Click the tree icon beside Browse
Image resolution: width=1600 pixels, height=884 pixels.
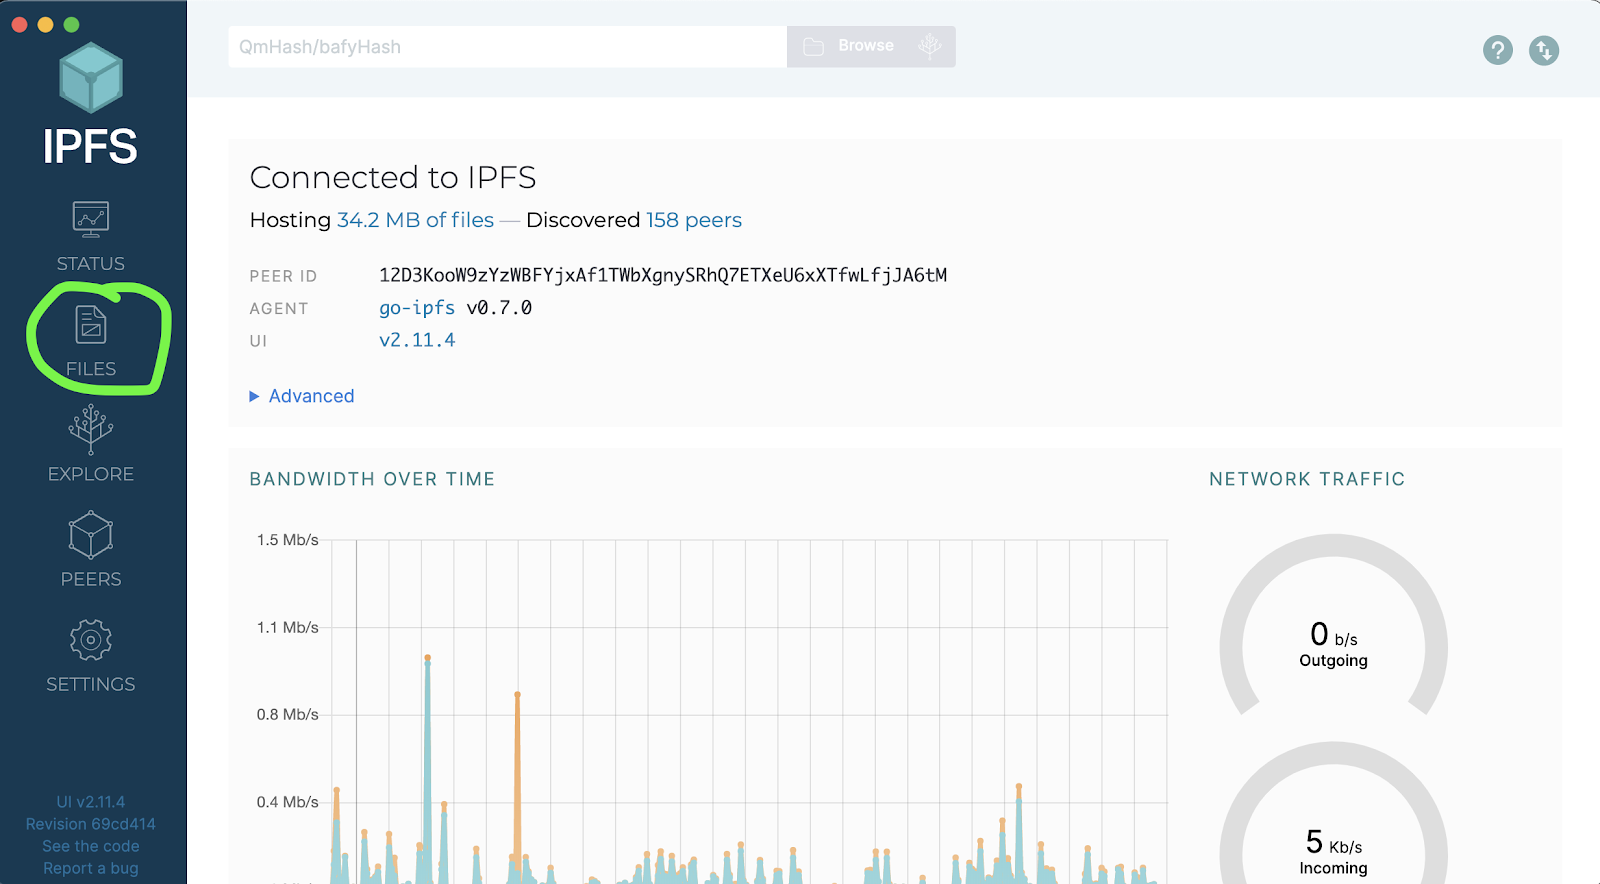(930, 46)
